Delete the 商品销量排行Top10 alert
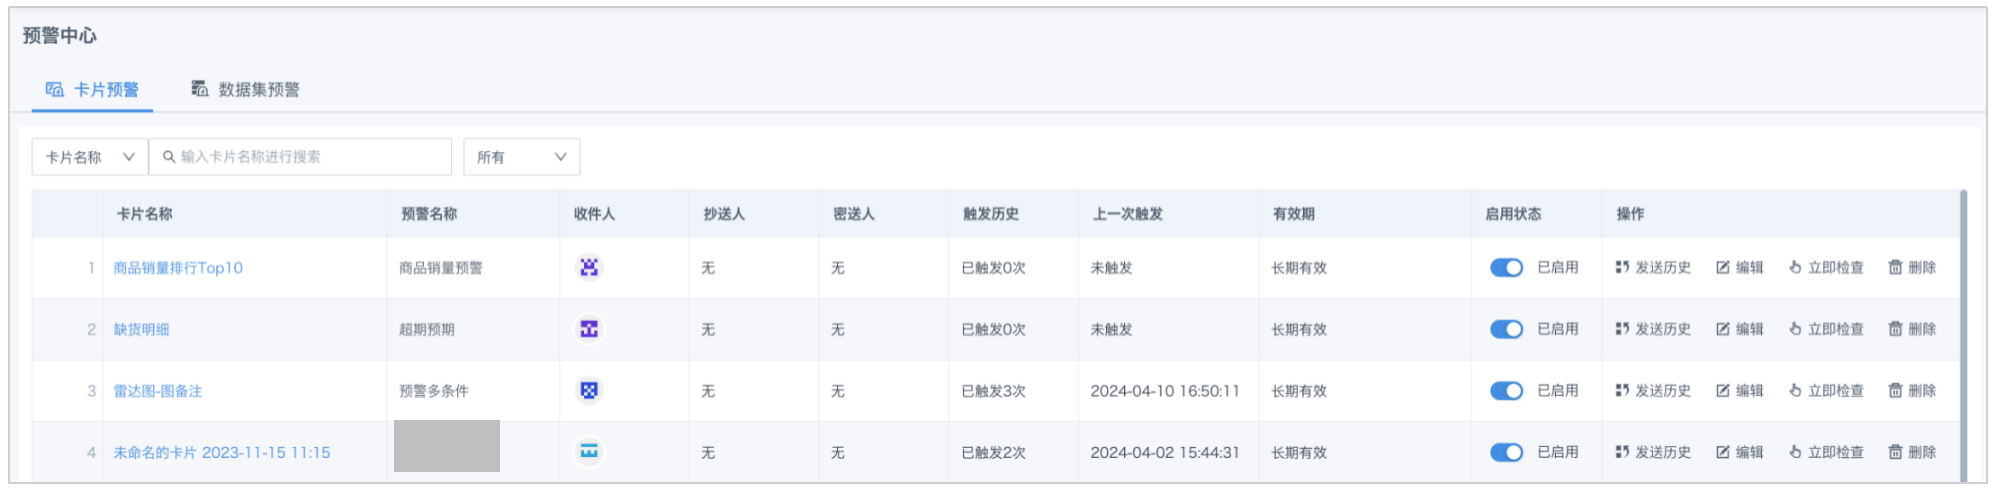 pos(1912,268)
